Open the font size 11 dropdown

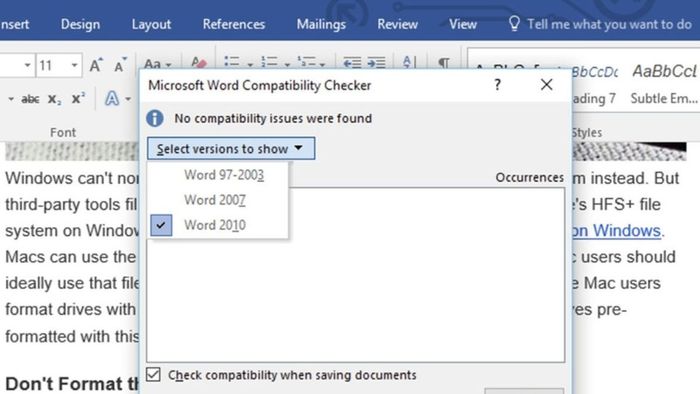74,66
